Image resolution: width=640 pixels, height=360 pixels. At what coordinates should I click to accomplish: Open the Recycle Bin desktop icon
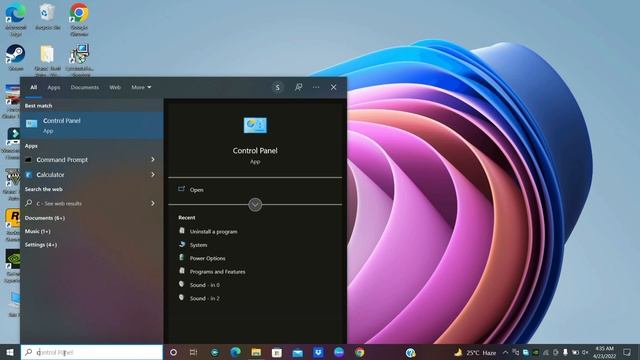[47, 17]
